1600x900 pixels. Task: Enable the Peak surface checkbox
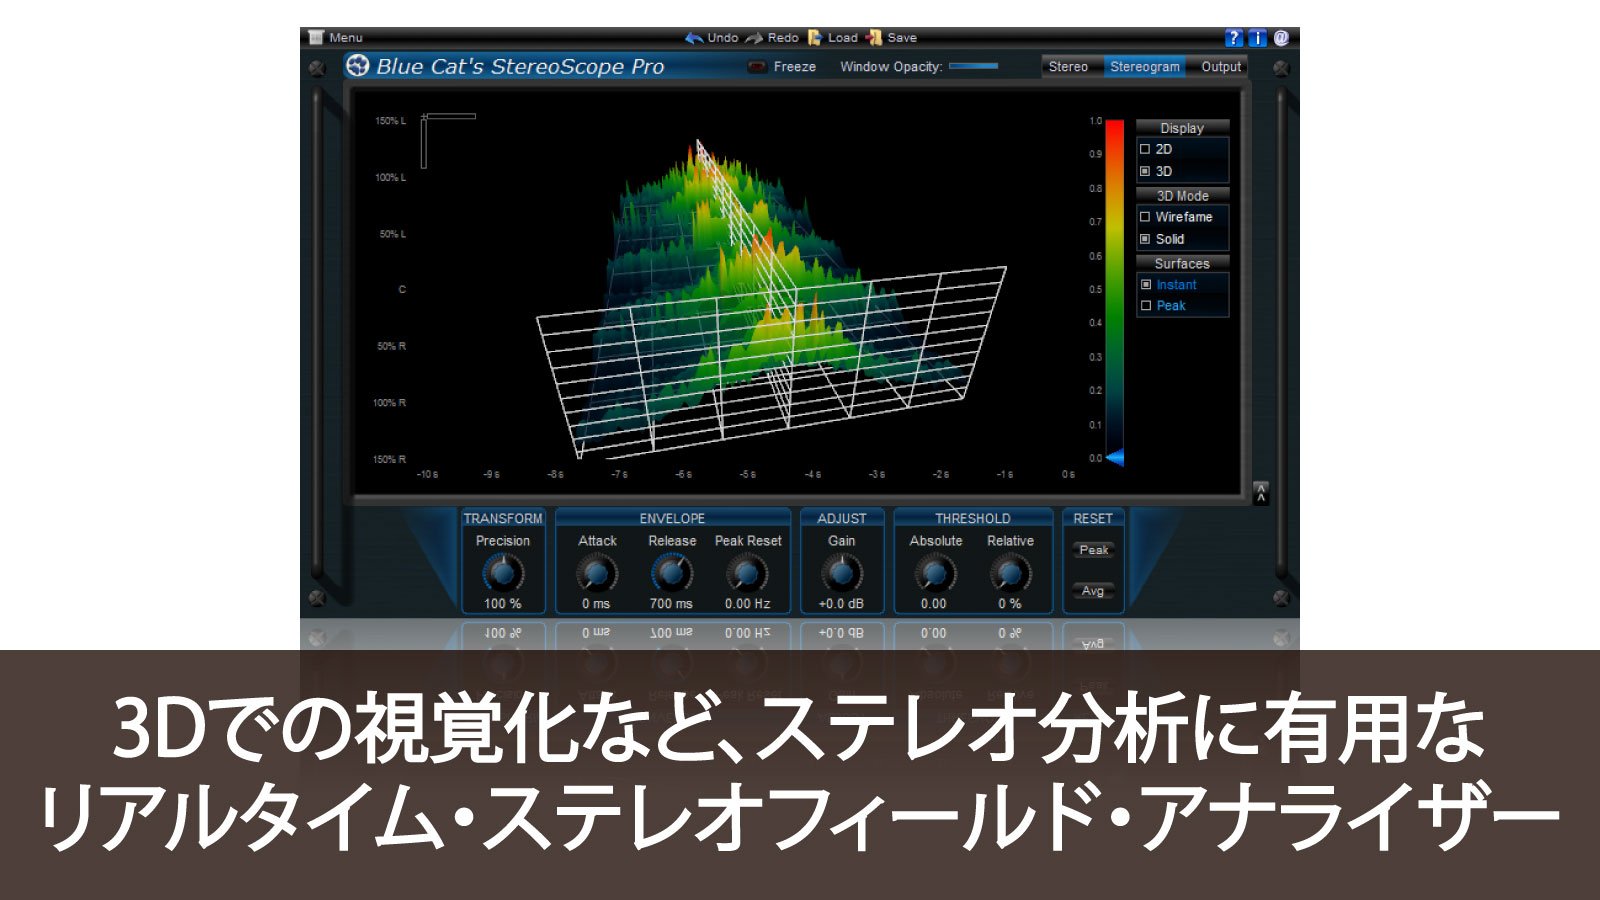click(x=1146, y=306)
